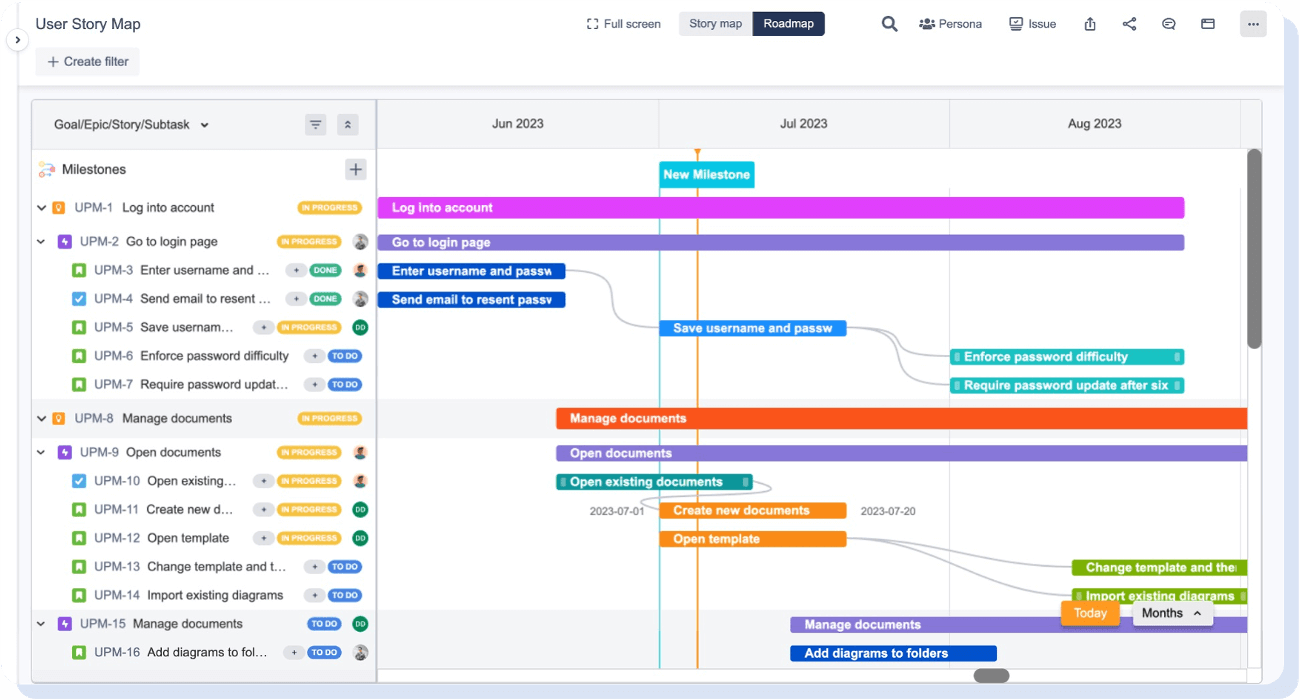
Task: Click the Today button on the timeline
Action: pyautogui.click(x=1090, y=613)
